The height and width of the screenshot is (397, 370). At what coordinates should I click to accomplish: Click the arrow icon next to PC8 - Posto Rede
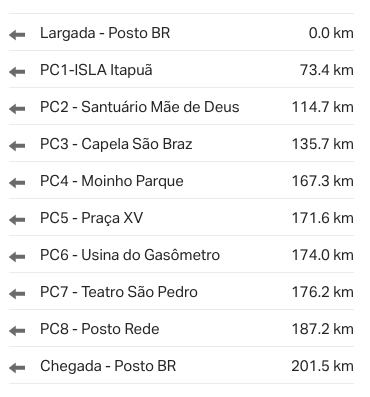pos(17,330)
